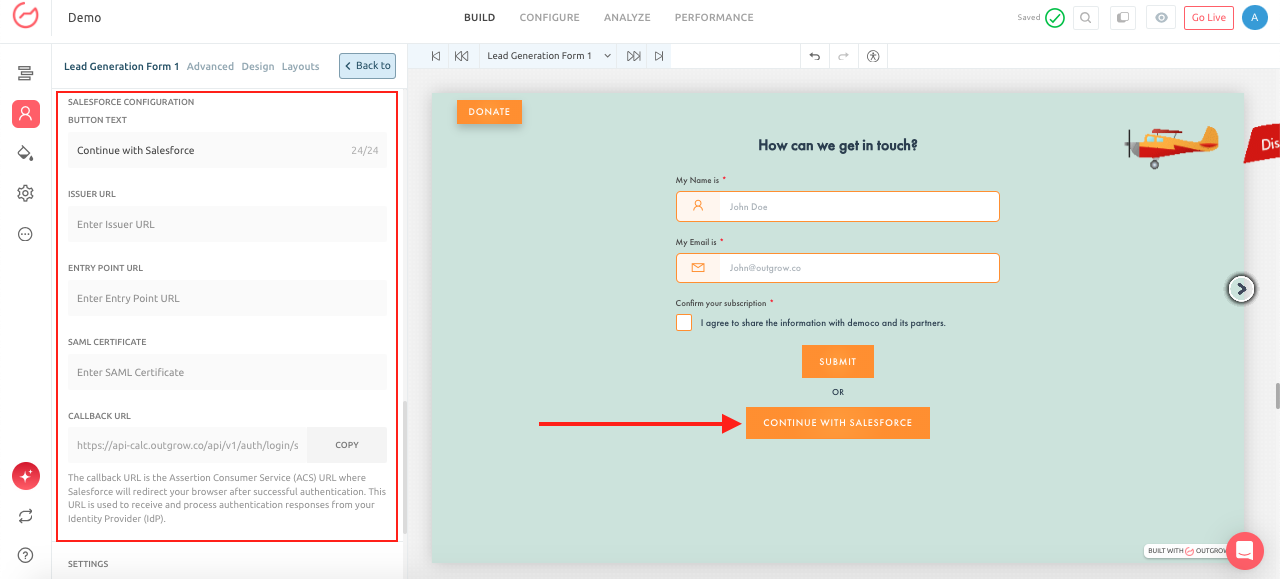The image size is (1280, 579).
Task: Click the device preview icon
Action: (1123, 17)
